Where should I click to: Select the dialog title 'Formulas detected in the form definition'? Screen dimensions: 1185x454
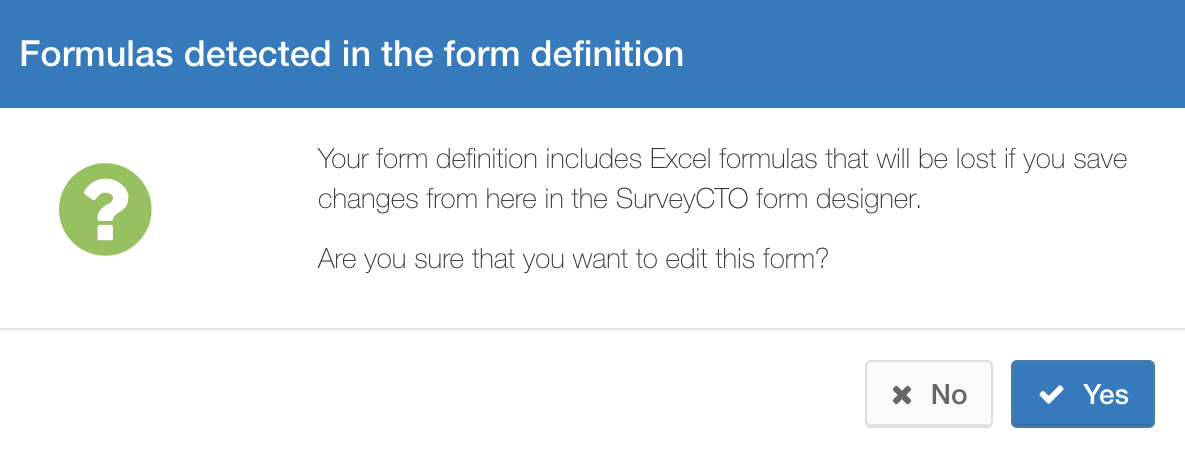click(351, 54)
